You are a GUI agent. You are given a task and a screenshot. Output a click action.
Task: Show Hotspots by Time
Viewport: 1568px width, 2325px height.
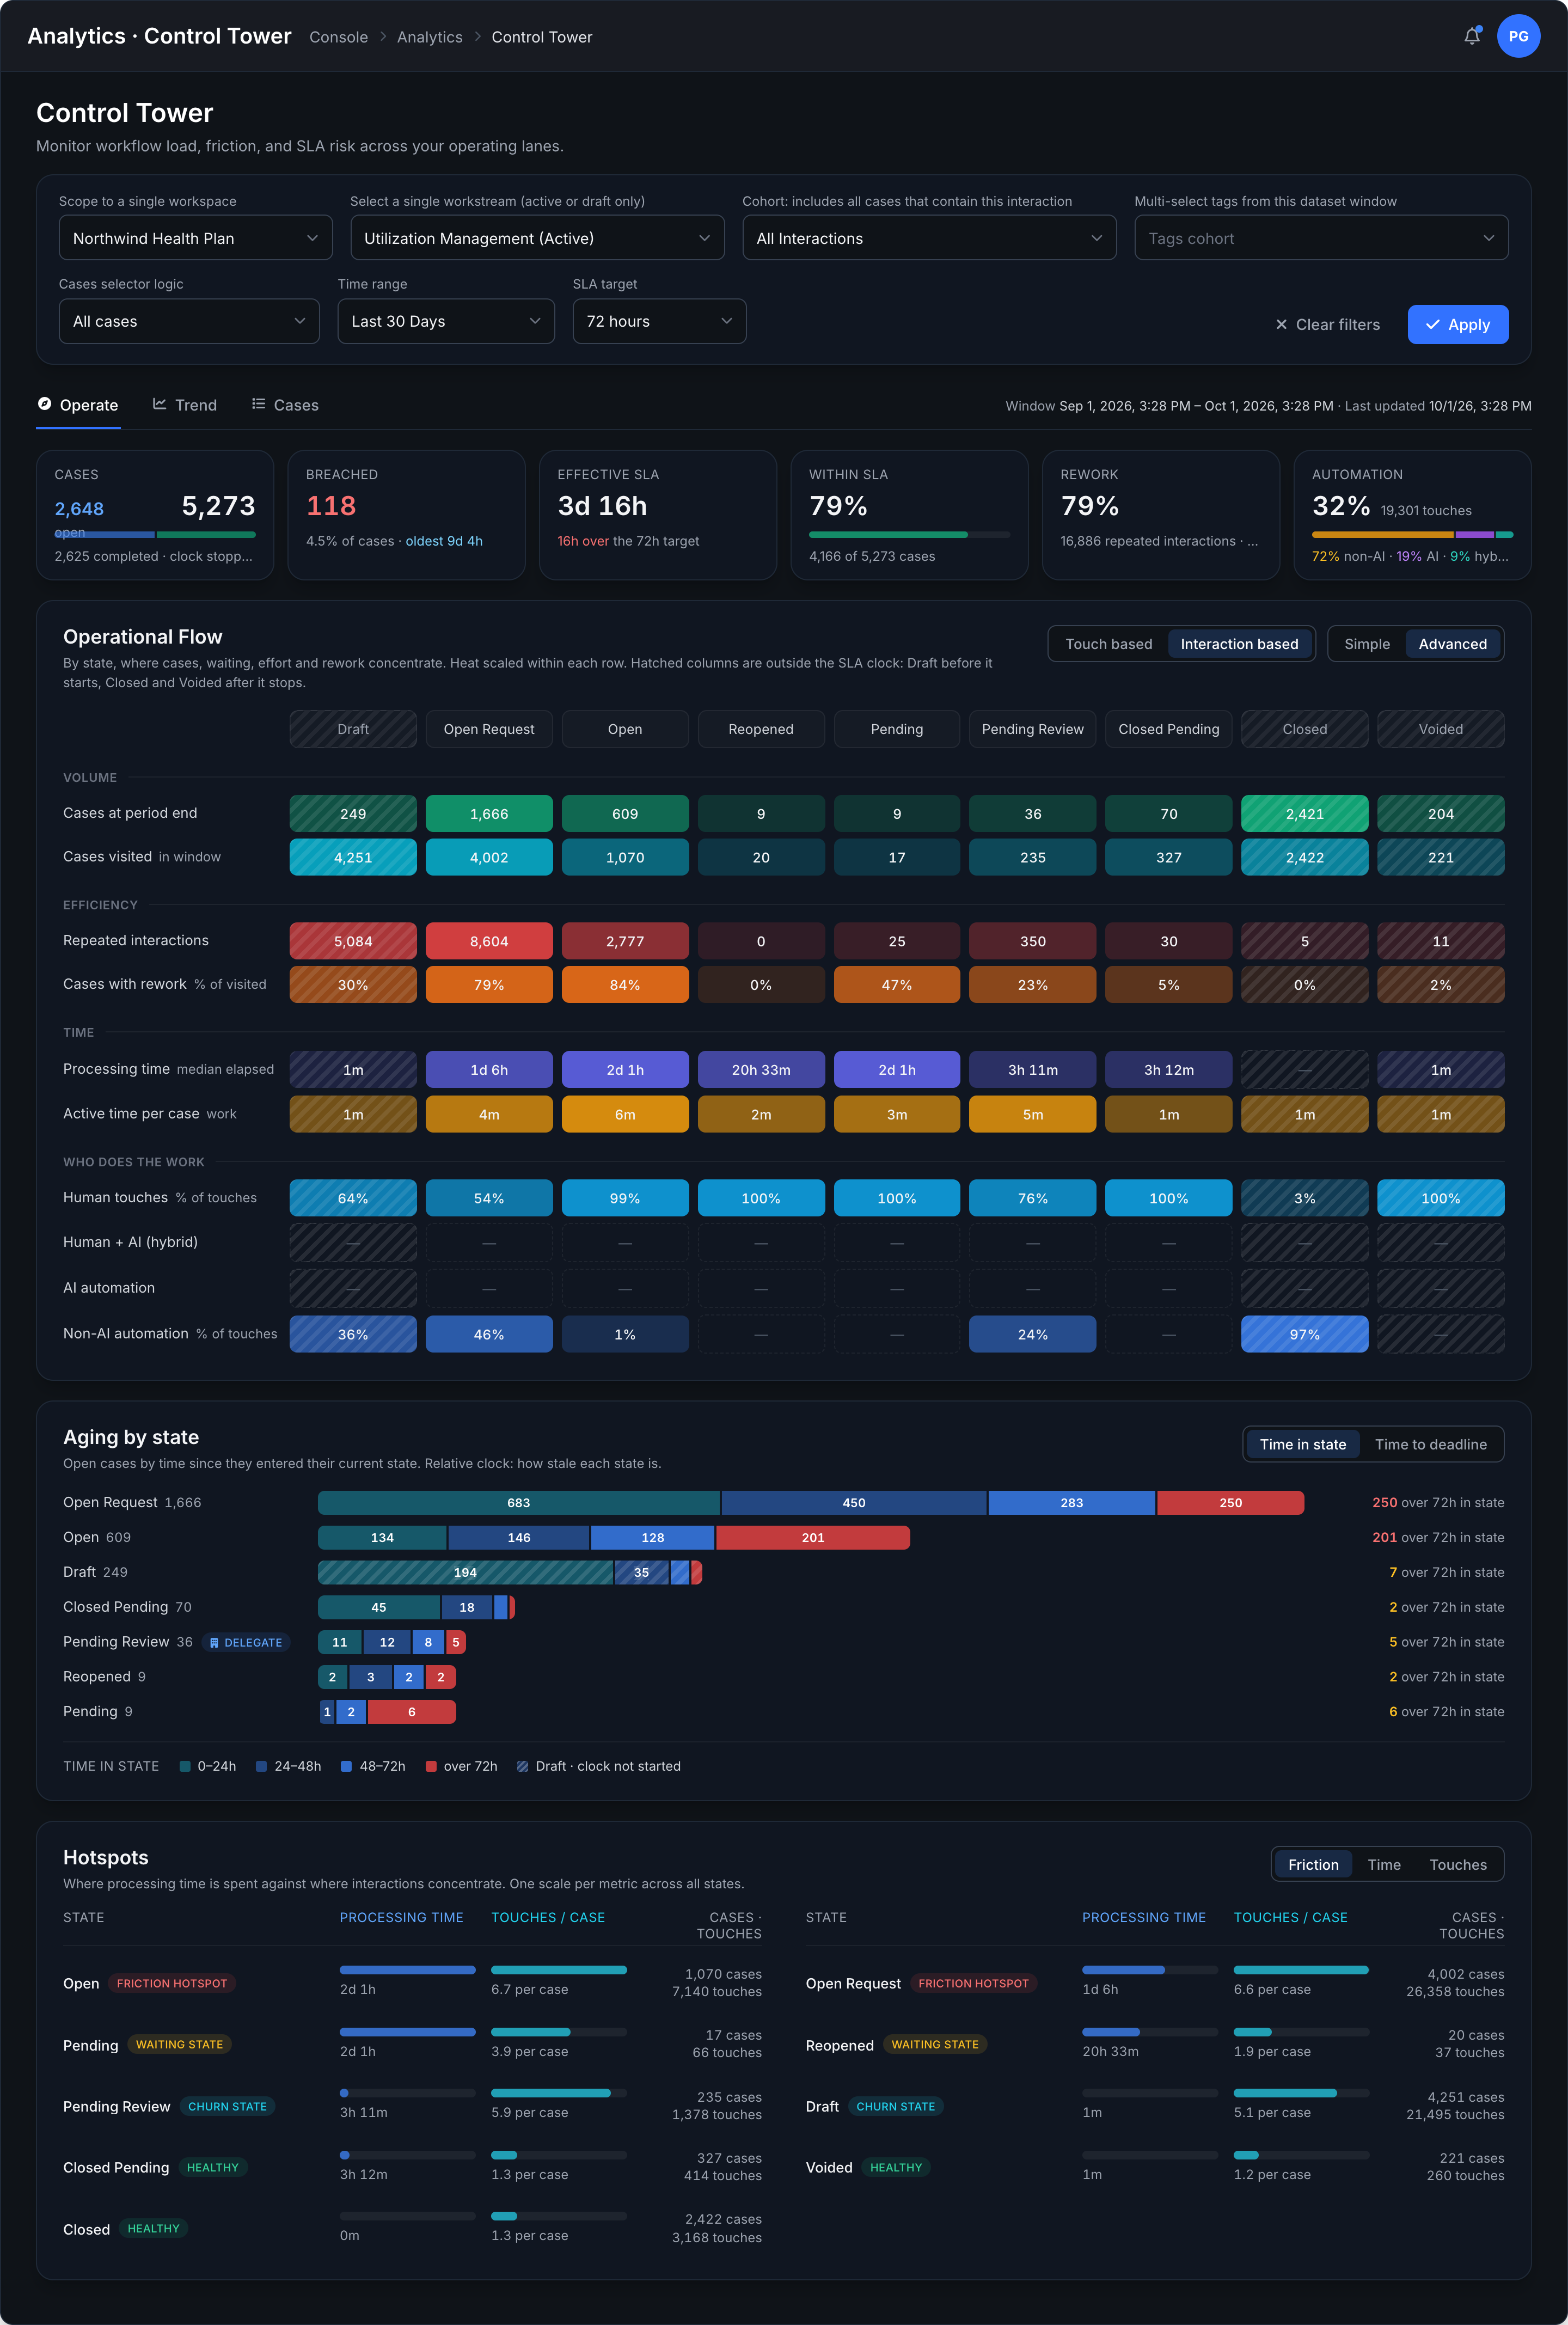click(x=1383, y=1864)
